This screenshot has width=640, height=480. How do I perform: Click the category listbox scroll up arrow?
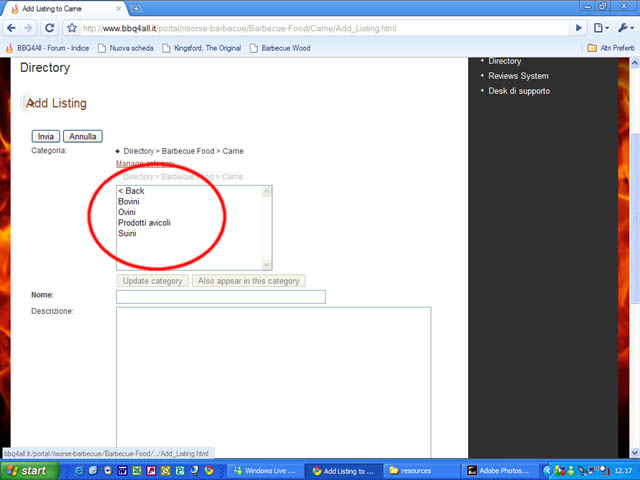point(267,191)
